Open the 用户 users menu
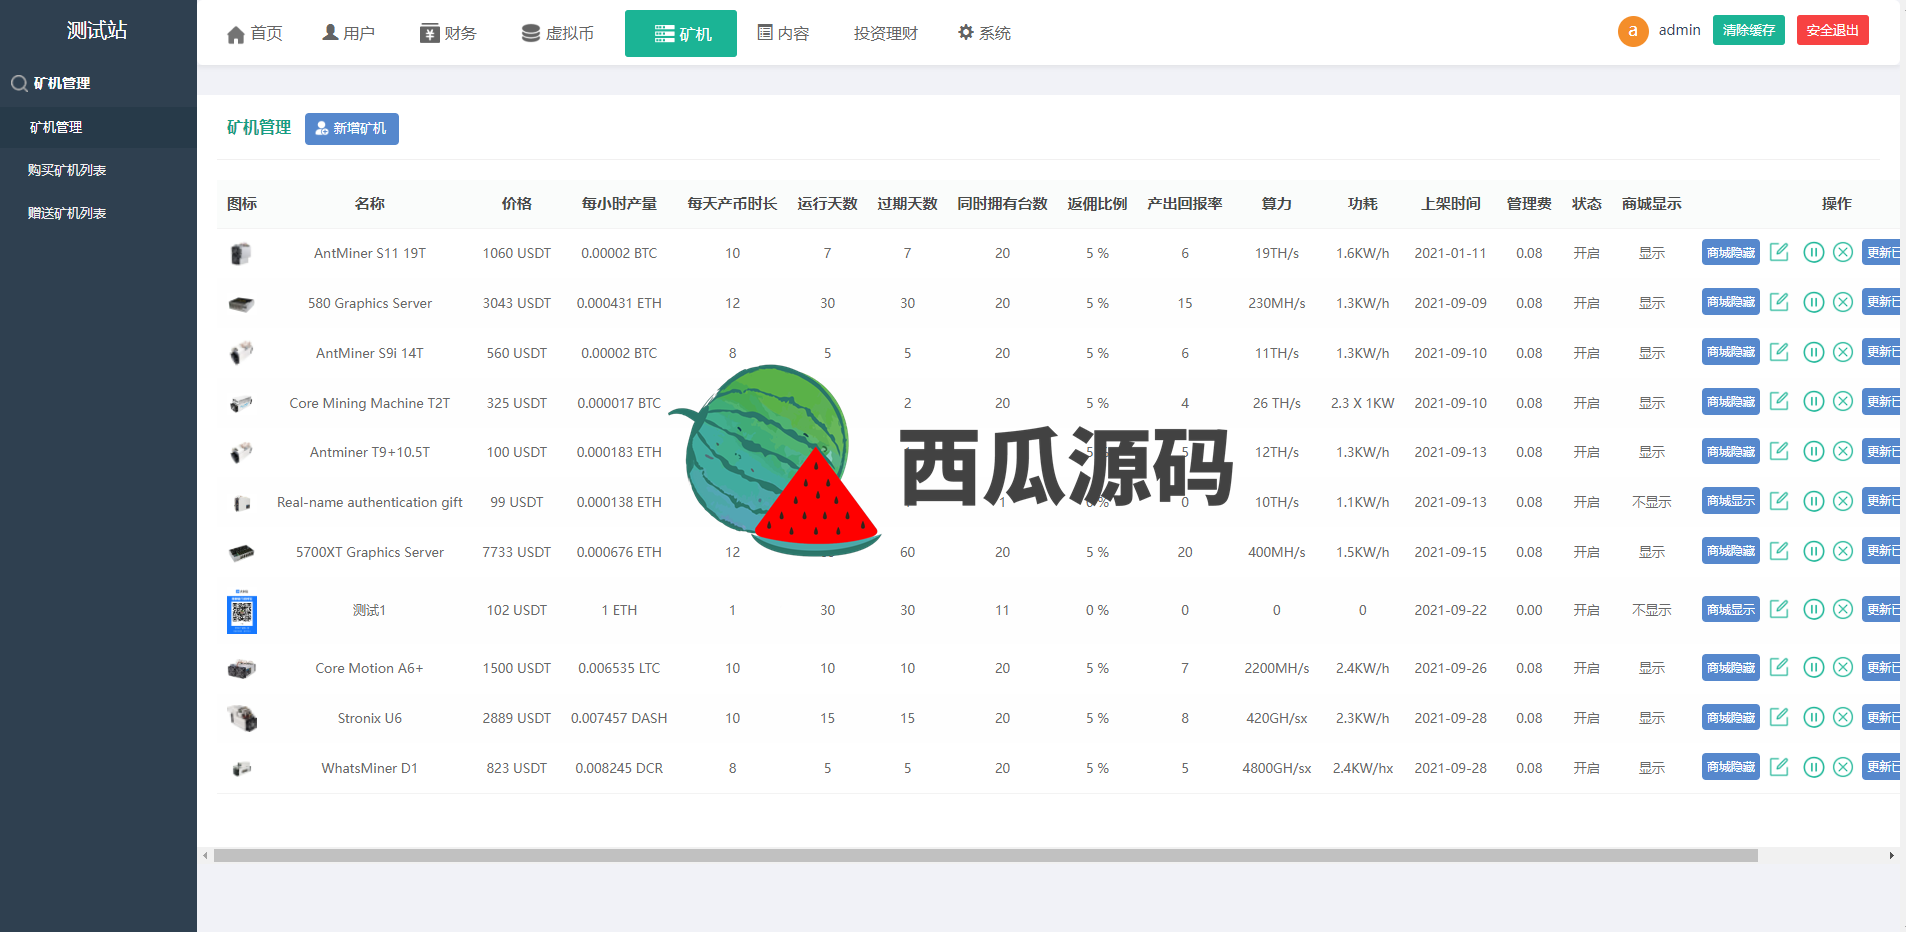Viewport: 1906px width, 932px height. (349, 34)
